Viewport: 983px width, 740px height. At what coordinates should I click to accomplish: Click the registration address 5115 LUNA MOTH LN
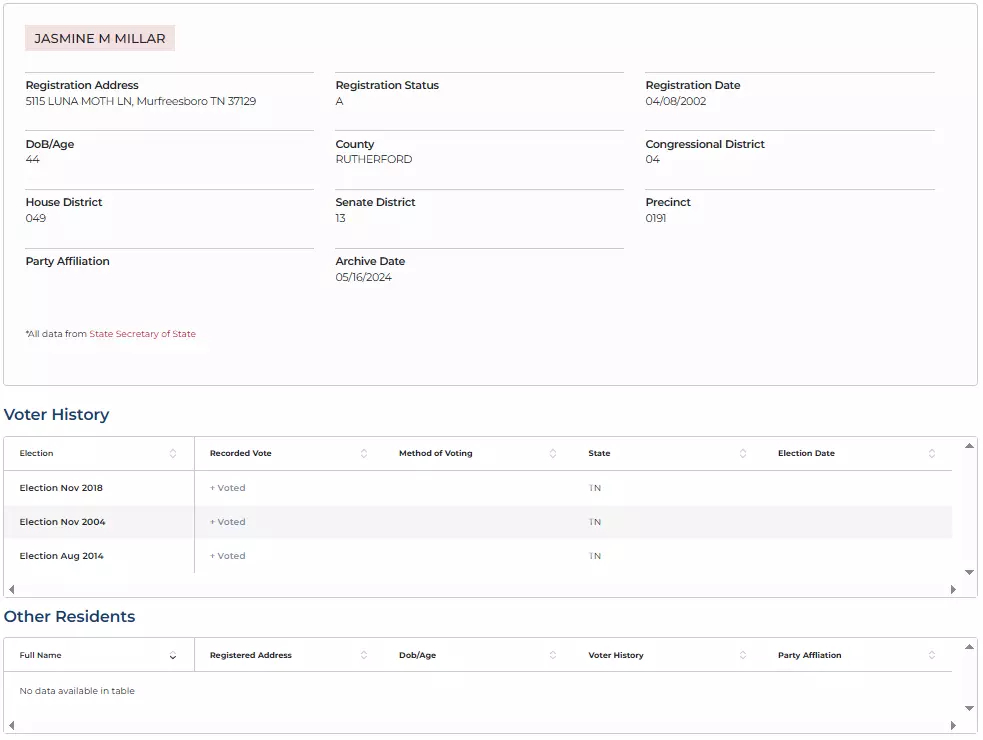coord(141,101)
